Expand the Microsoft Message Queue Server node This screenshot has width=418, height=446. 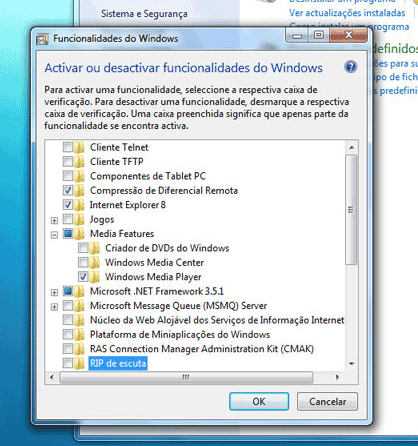coord(54,307)
